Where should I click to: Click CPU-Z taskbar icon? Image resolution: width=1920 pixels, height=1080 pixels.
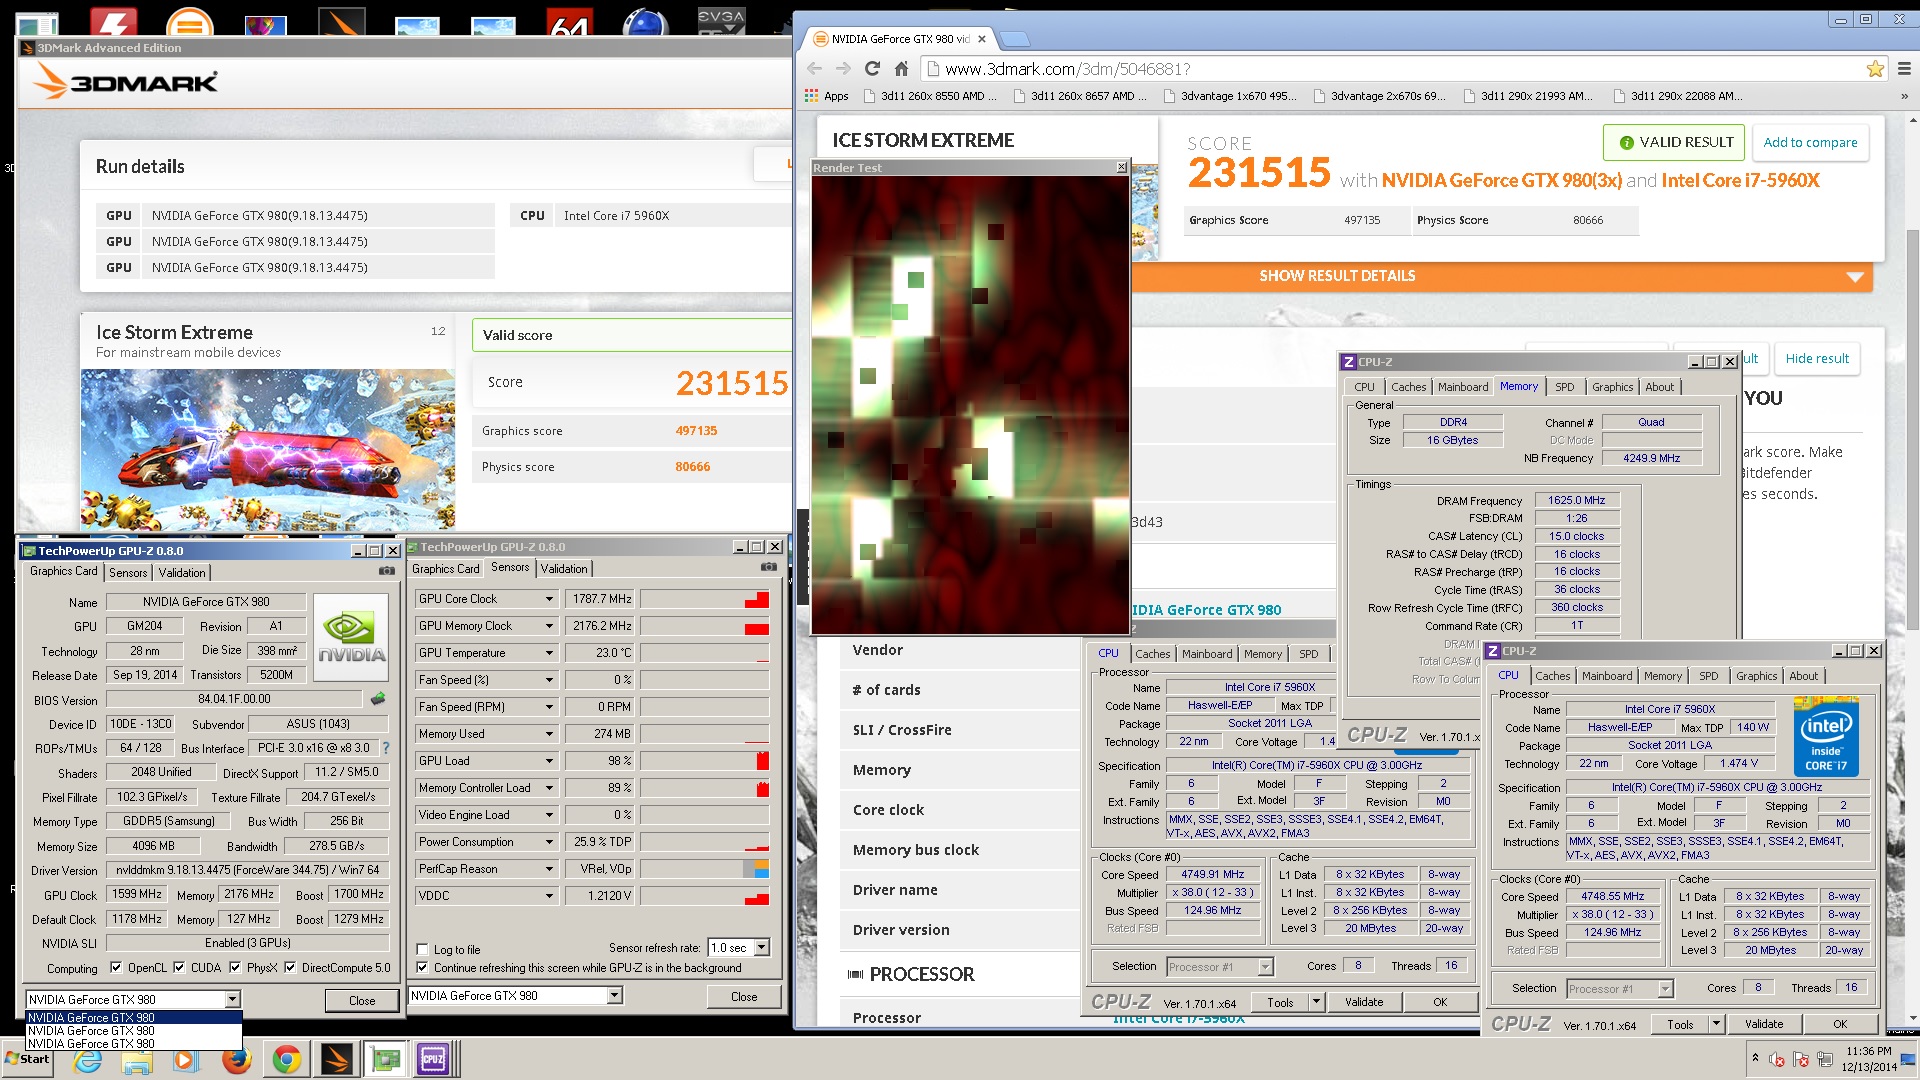point(433,1060)
